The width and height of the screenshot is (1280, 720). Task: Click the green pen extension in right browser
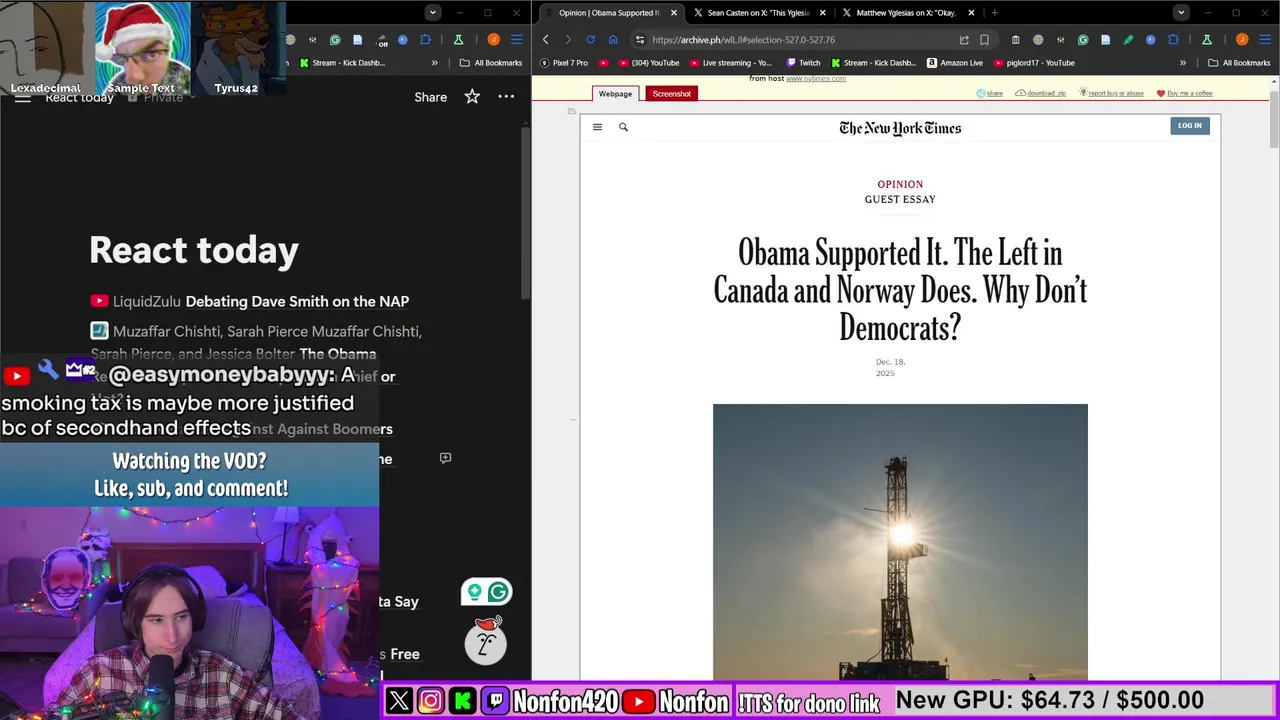pyautogui.click(x=1128, y=40)
